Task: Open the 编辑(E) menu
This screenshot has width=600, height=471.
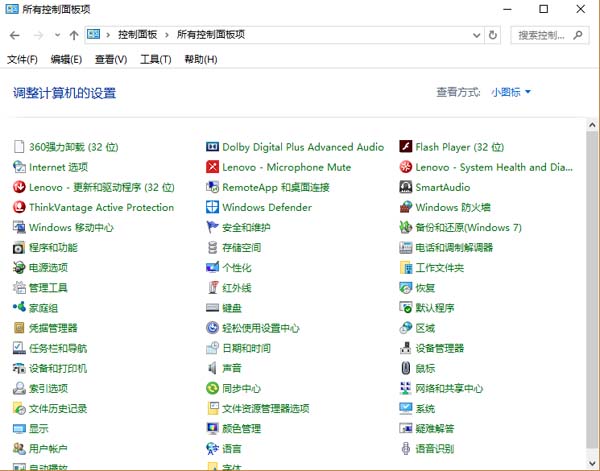Action: coord(66,60)
